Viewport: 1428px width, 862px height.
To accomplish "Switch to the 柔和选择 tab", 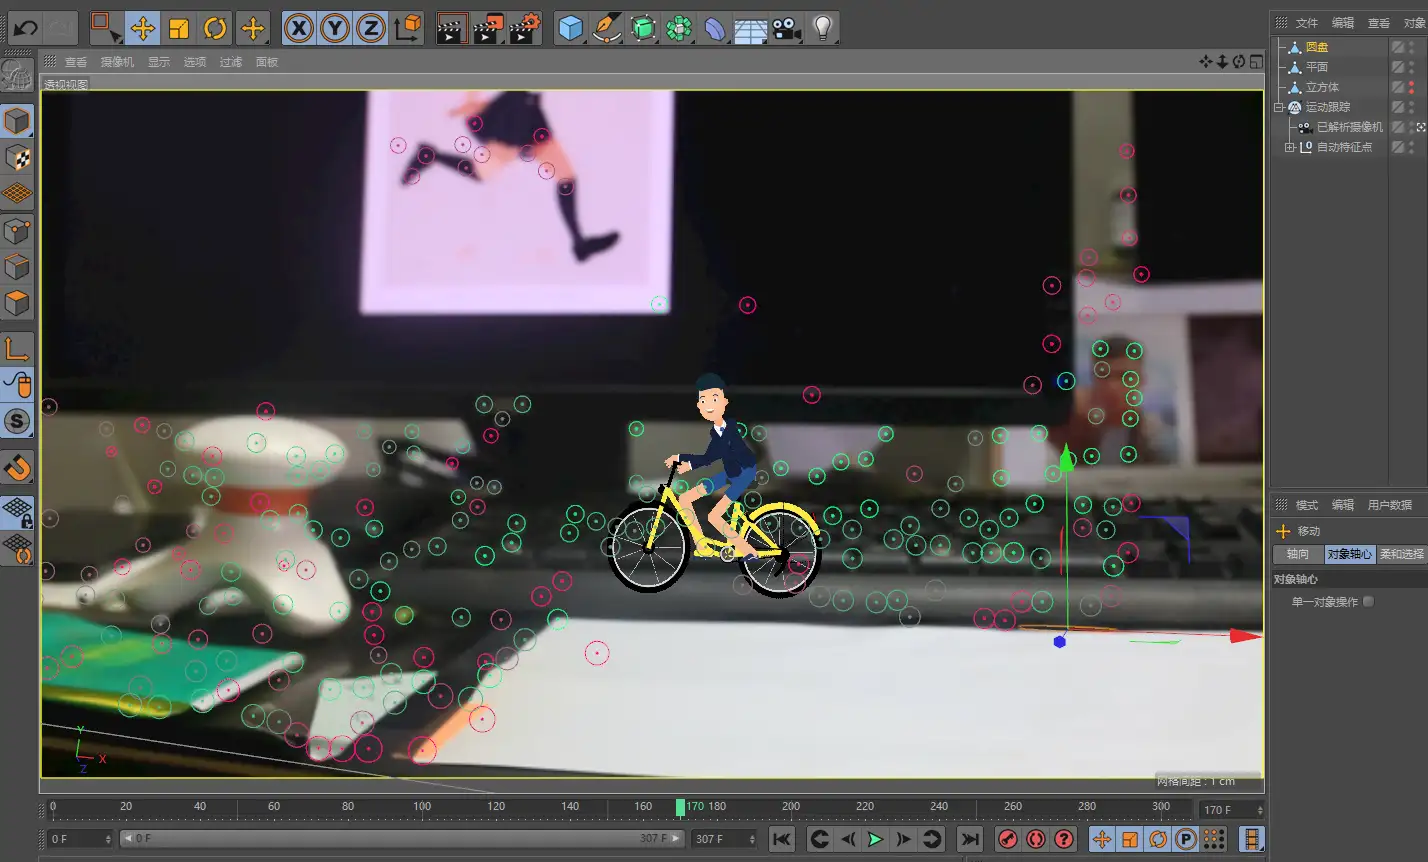I will 1401,554.
